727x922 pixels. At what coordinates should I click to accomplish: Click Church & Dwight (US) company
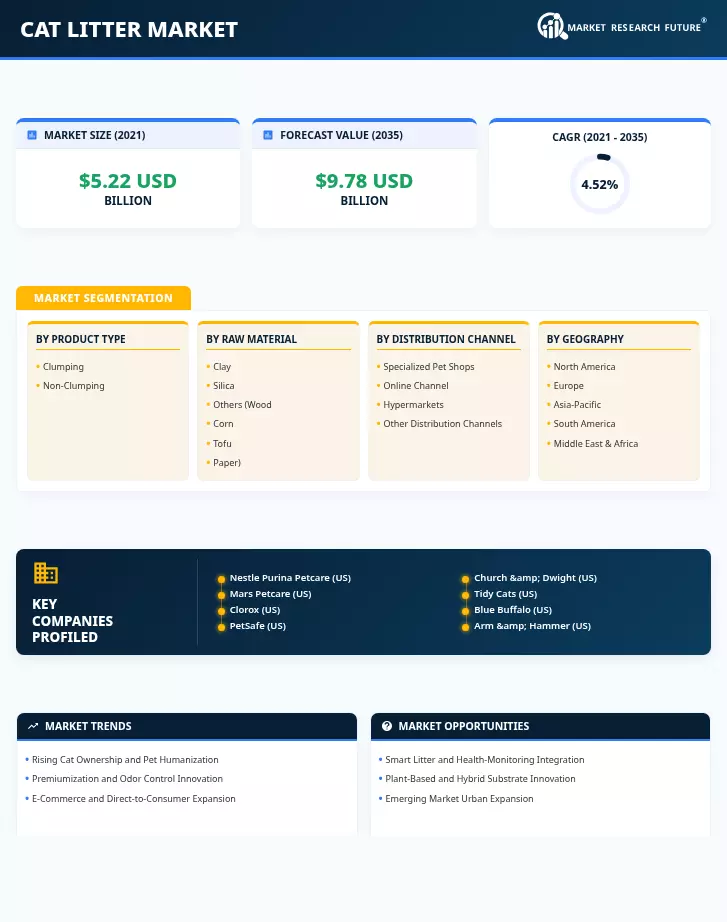click(535, 578)
